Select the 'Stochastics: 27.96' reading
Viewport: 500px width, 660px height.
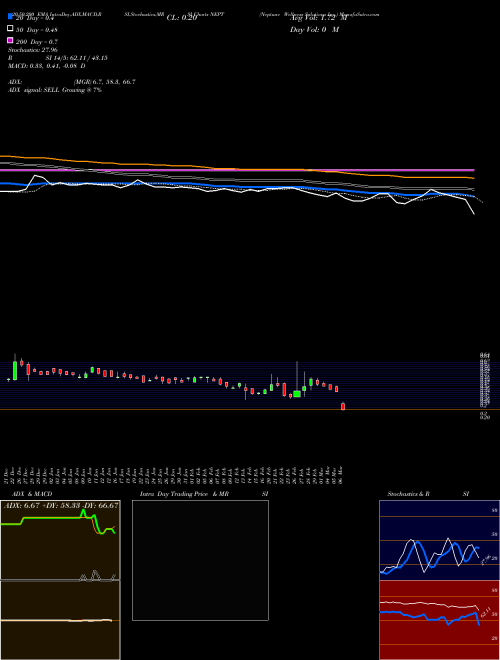(x=33, y=50)
